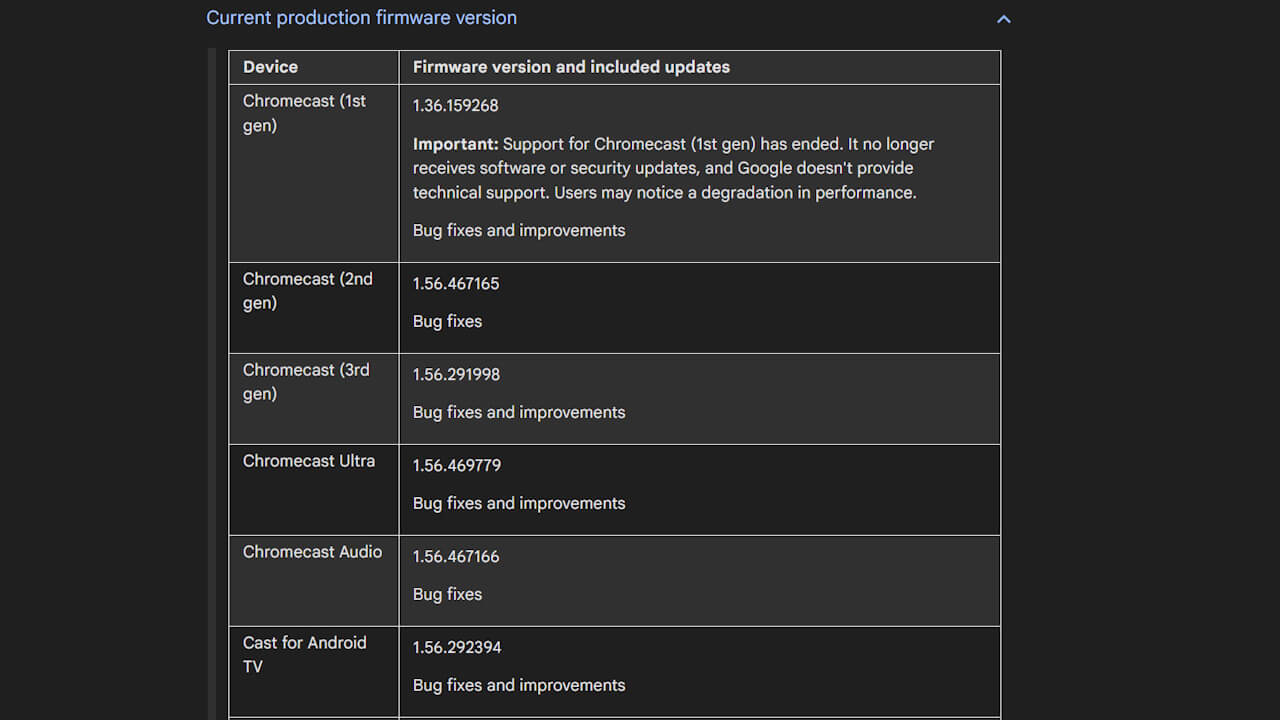Click the 'Chromecast (1st gen)' device cell
This screenshot has width=1280, height=720.
pyautogui.click(x=304, y=113)
